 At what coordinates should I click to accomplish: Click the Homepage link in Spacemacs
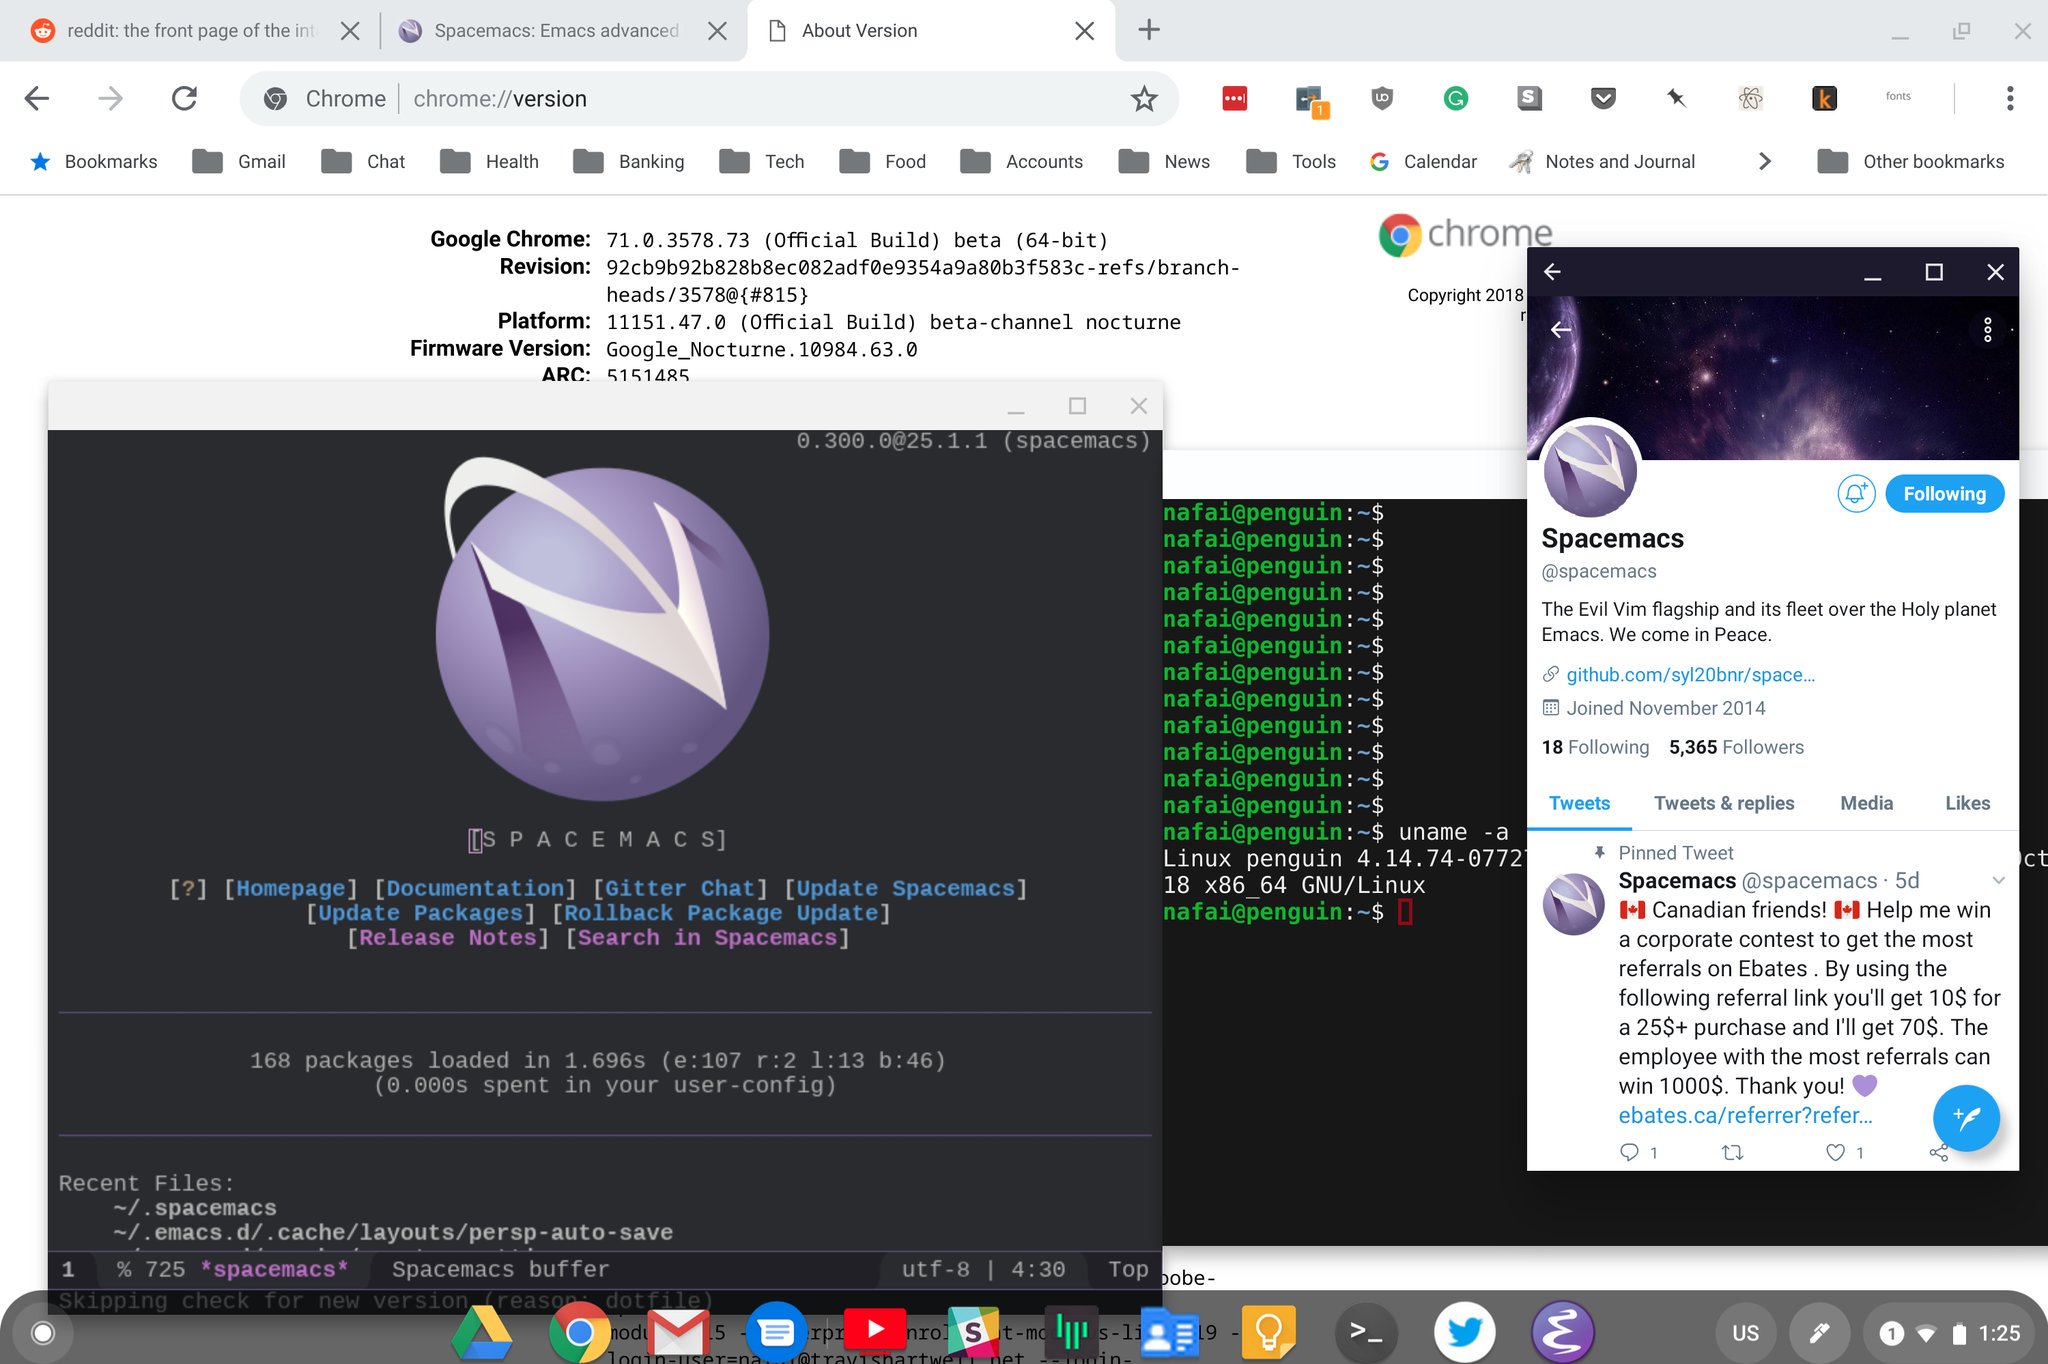click(x=290, y=888)
